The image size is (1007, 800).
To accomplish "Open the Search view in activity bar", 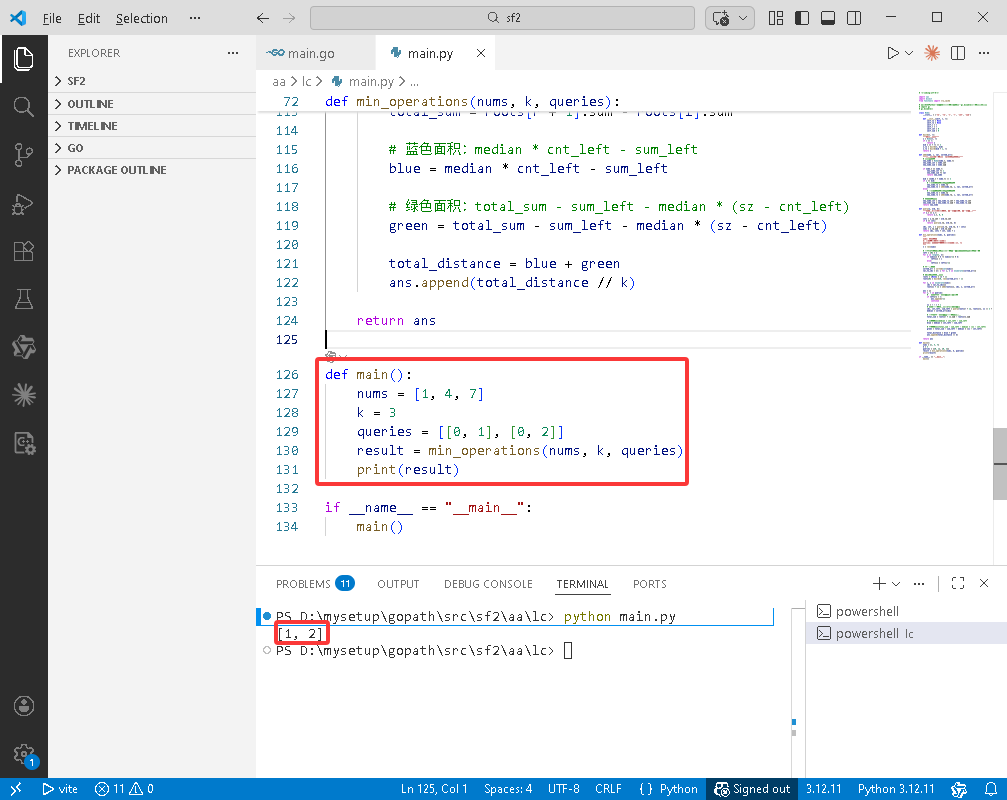I will click(x=24, y=107).
